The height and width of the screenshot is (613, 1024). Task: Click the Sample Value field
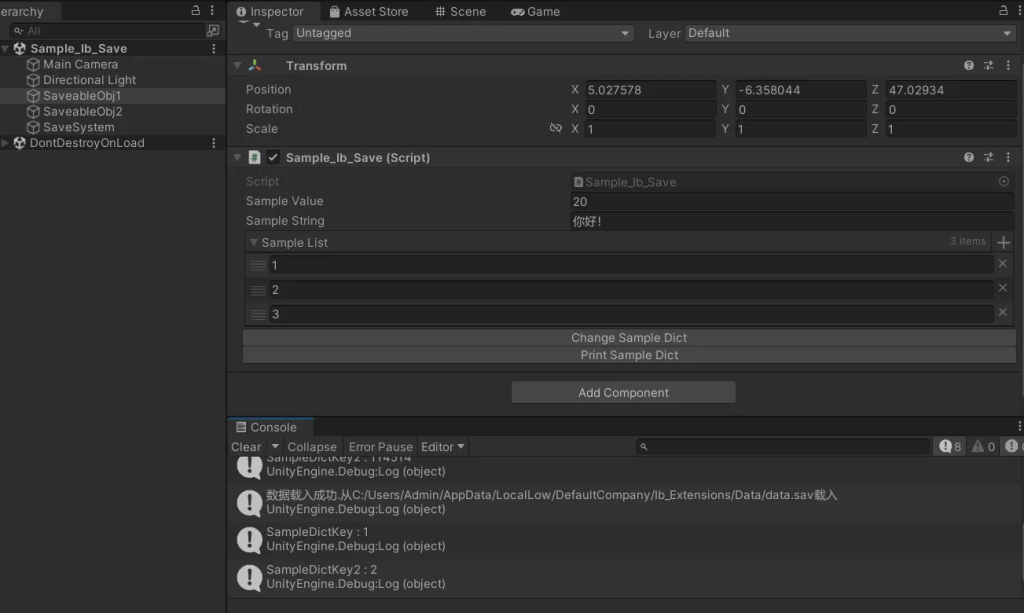792,201
